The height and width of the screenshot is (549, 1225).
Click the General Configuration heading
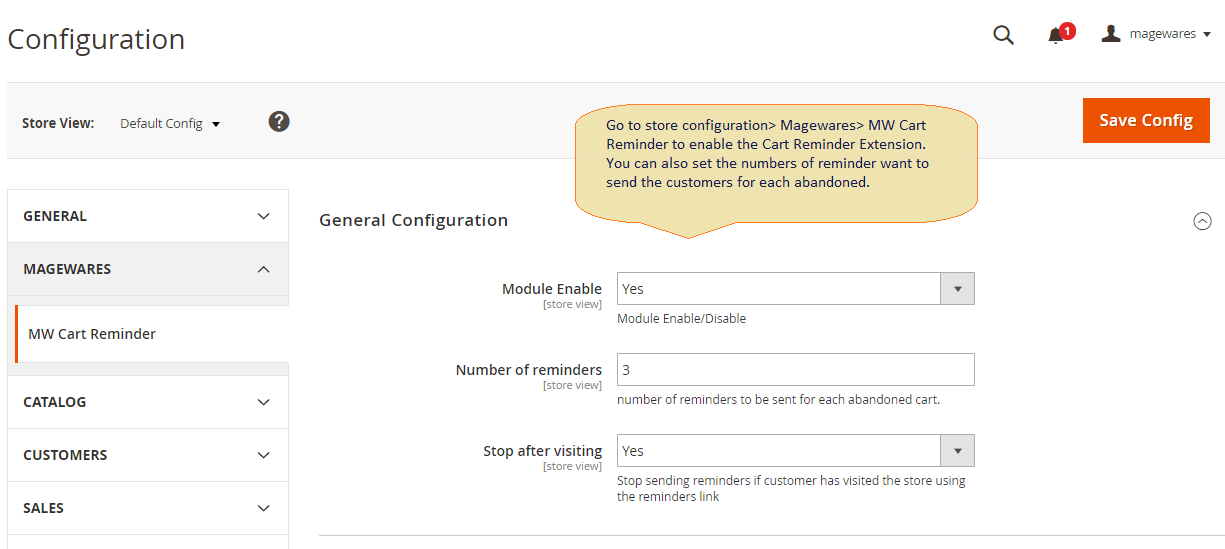(x=413, y=220)
